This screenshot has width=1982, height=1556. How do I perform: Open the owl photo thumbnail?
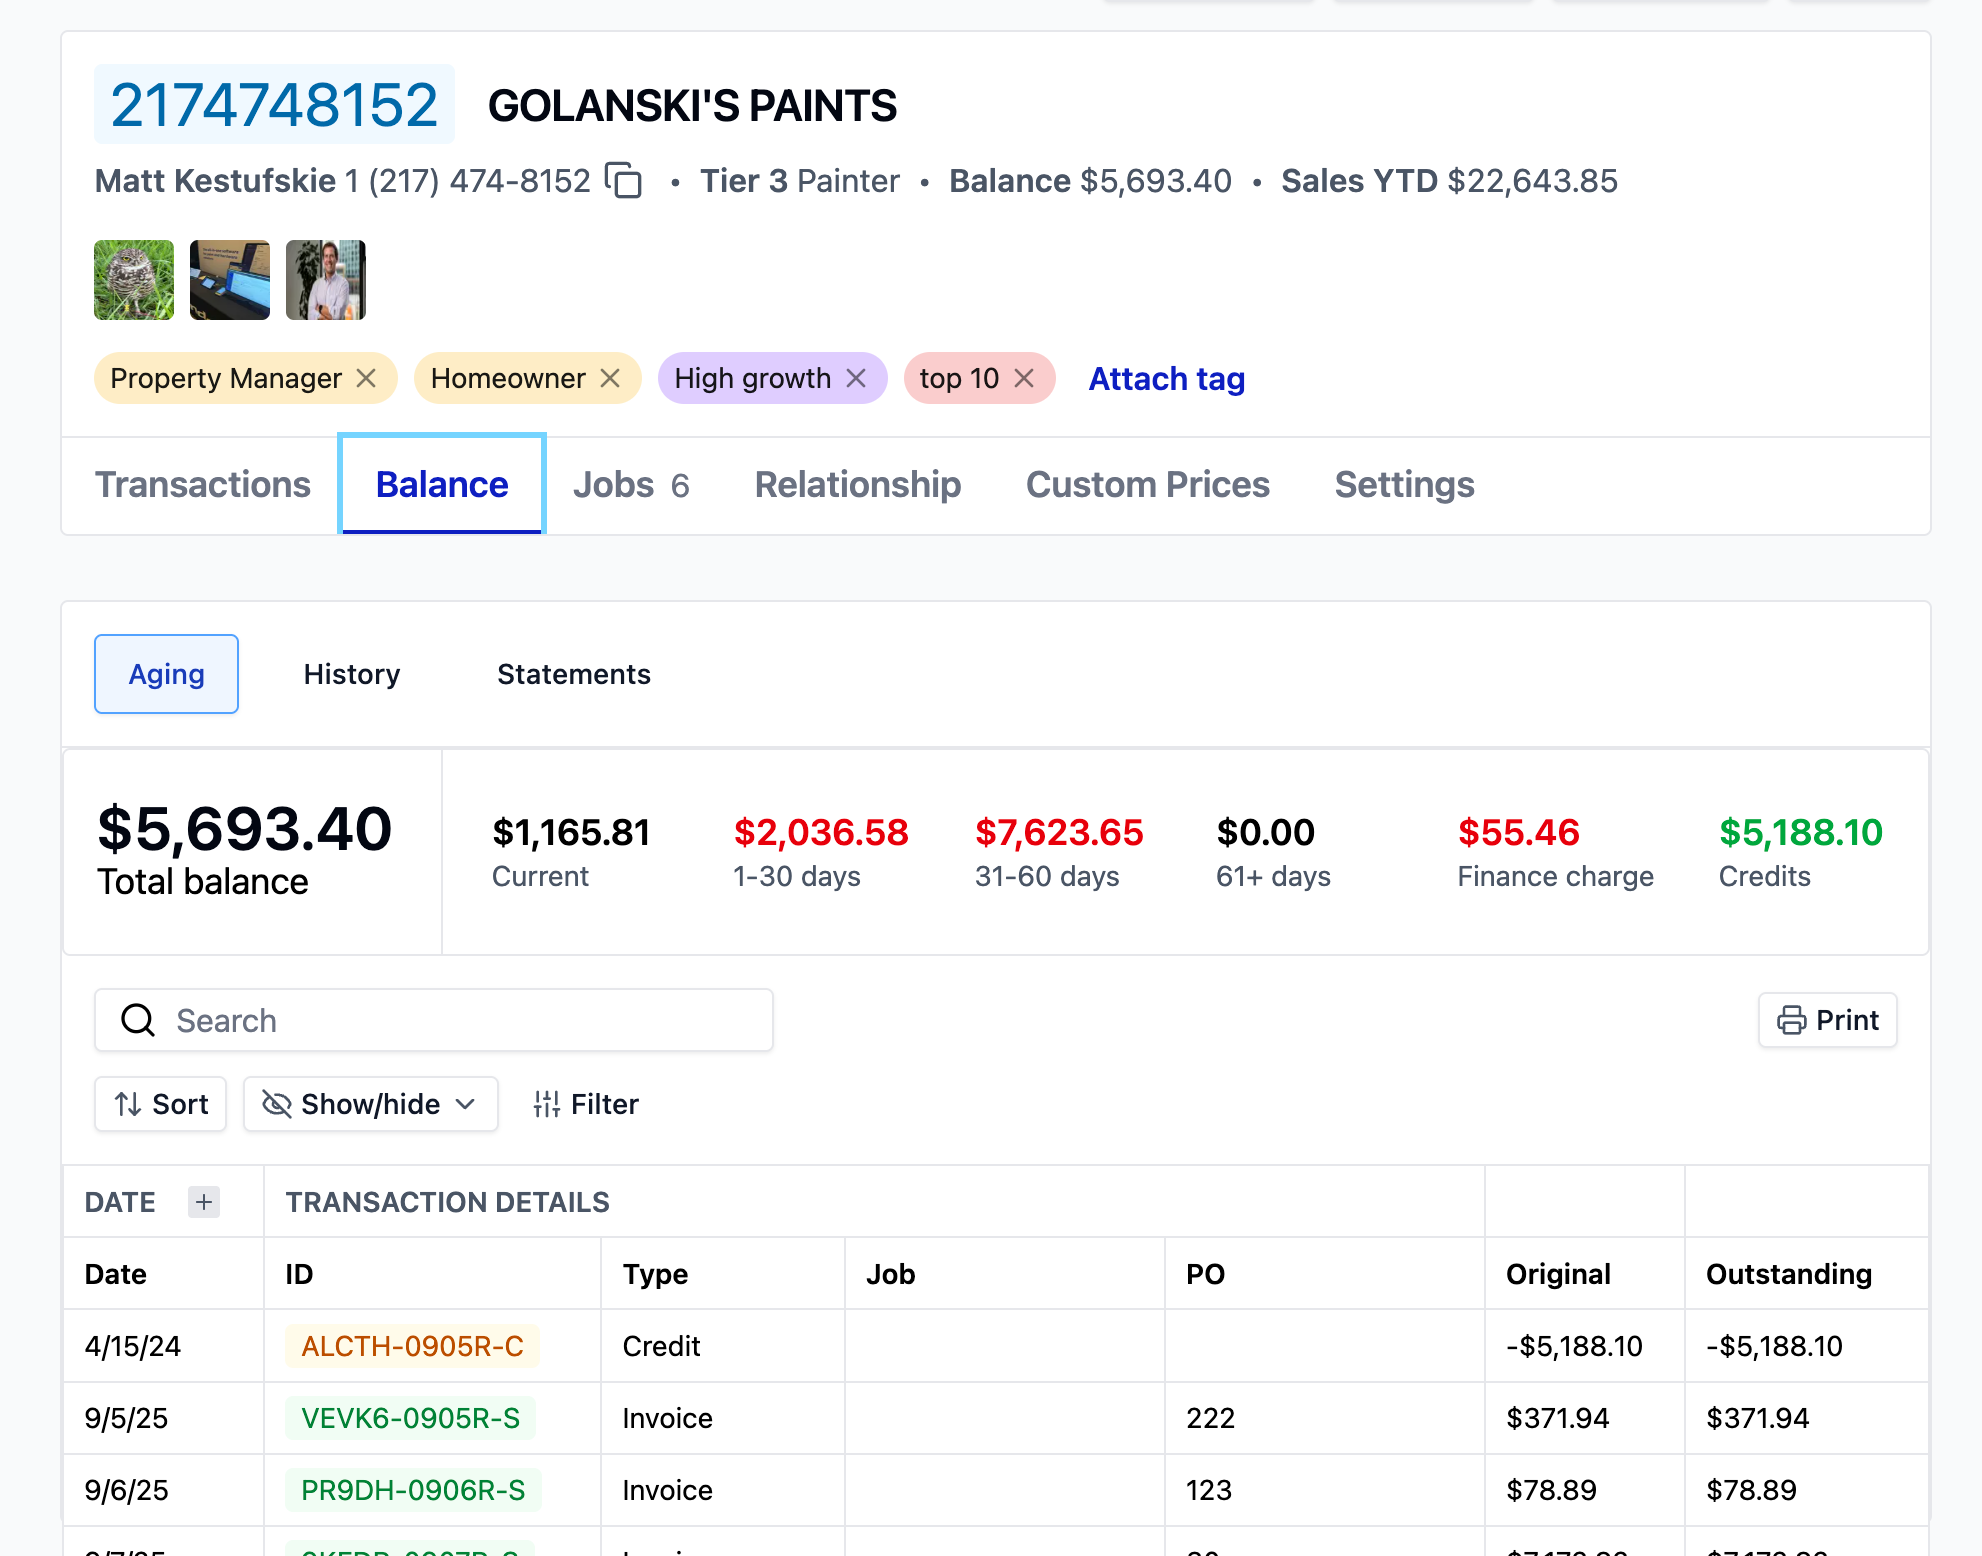[x=134, y=280]
